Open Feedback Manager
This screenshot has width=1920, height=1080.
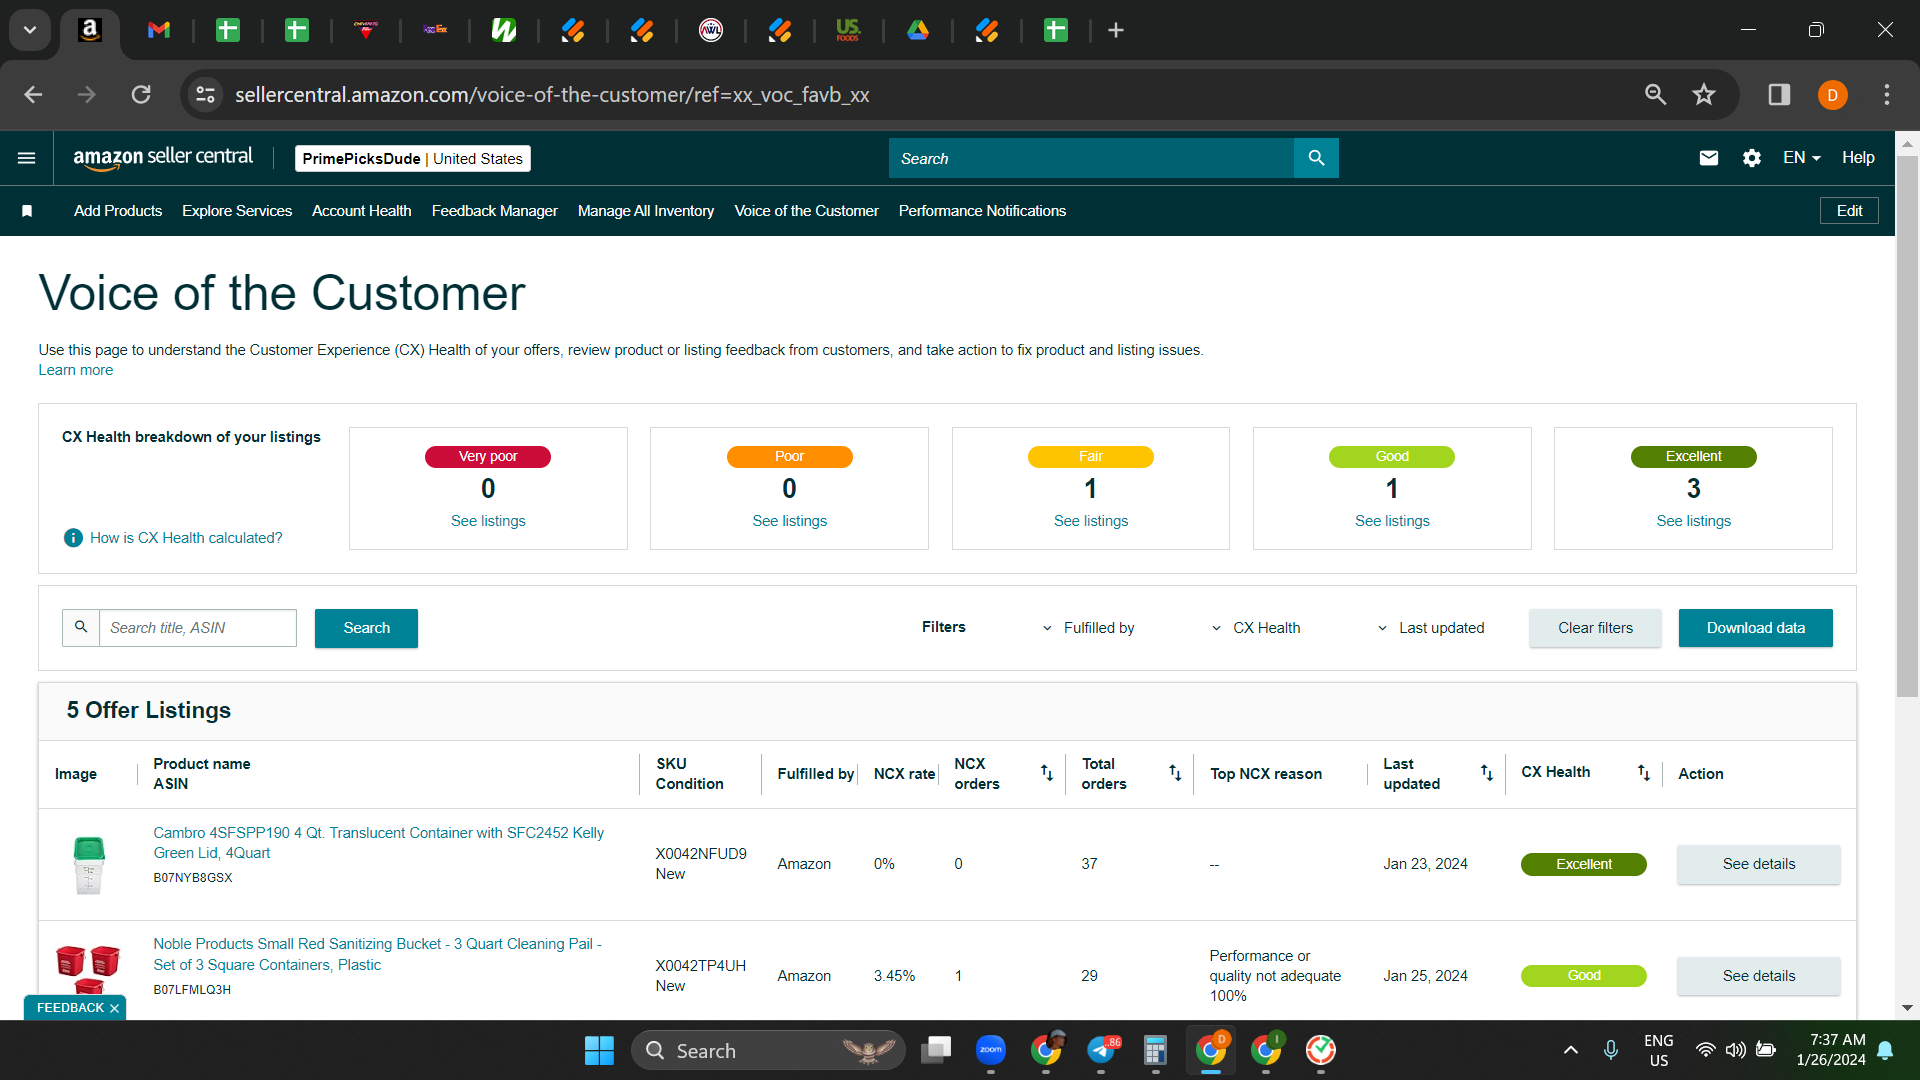(495, 211)
